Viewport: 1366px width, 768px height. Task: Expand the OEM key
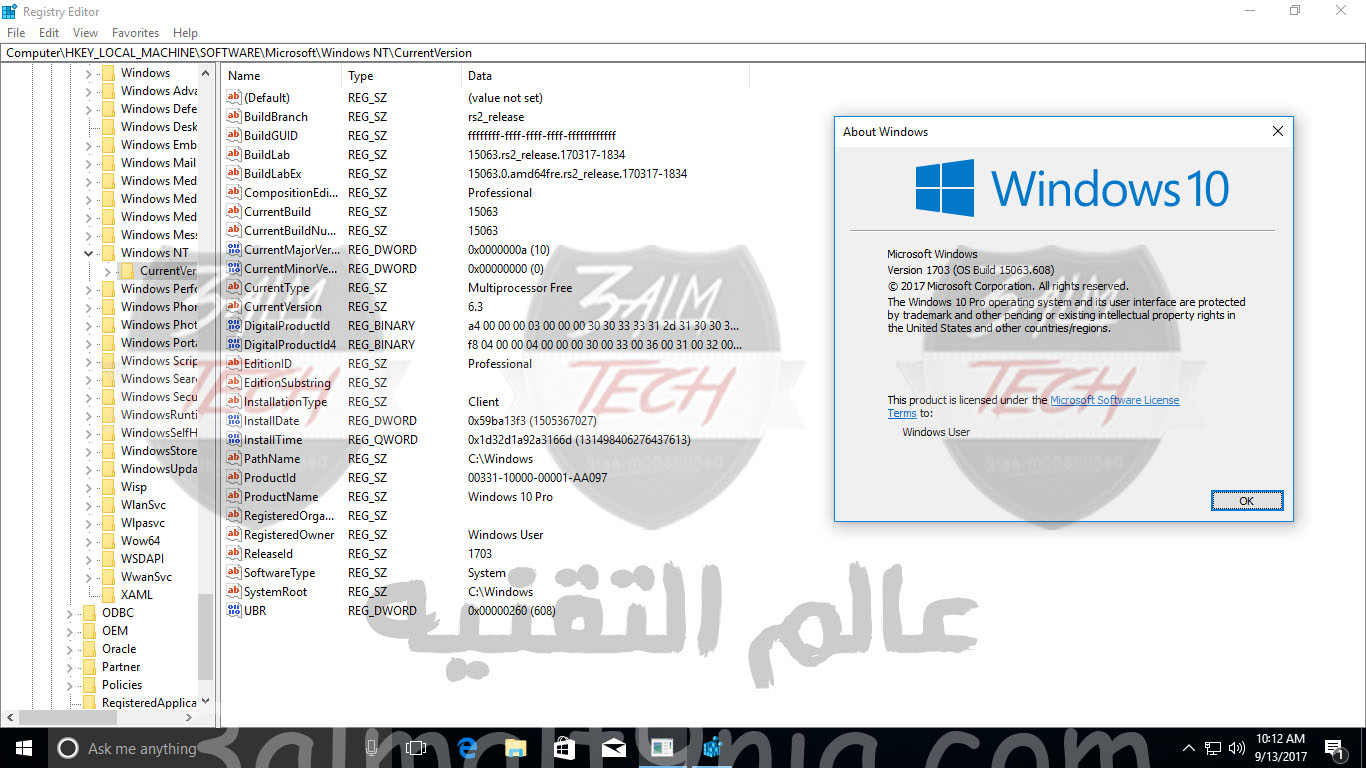69,631
